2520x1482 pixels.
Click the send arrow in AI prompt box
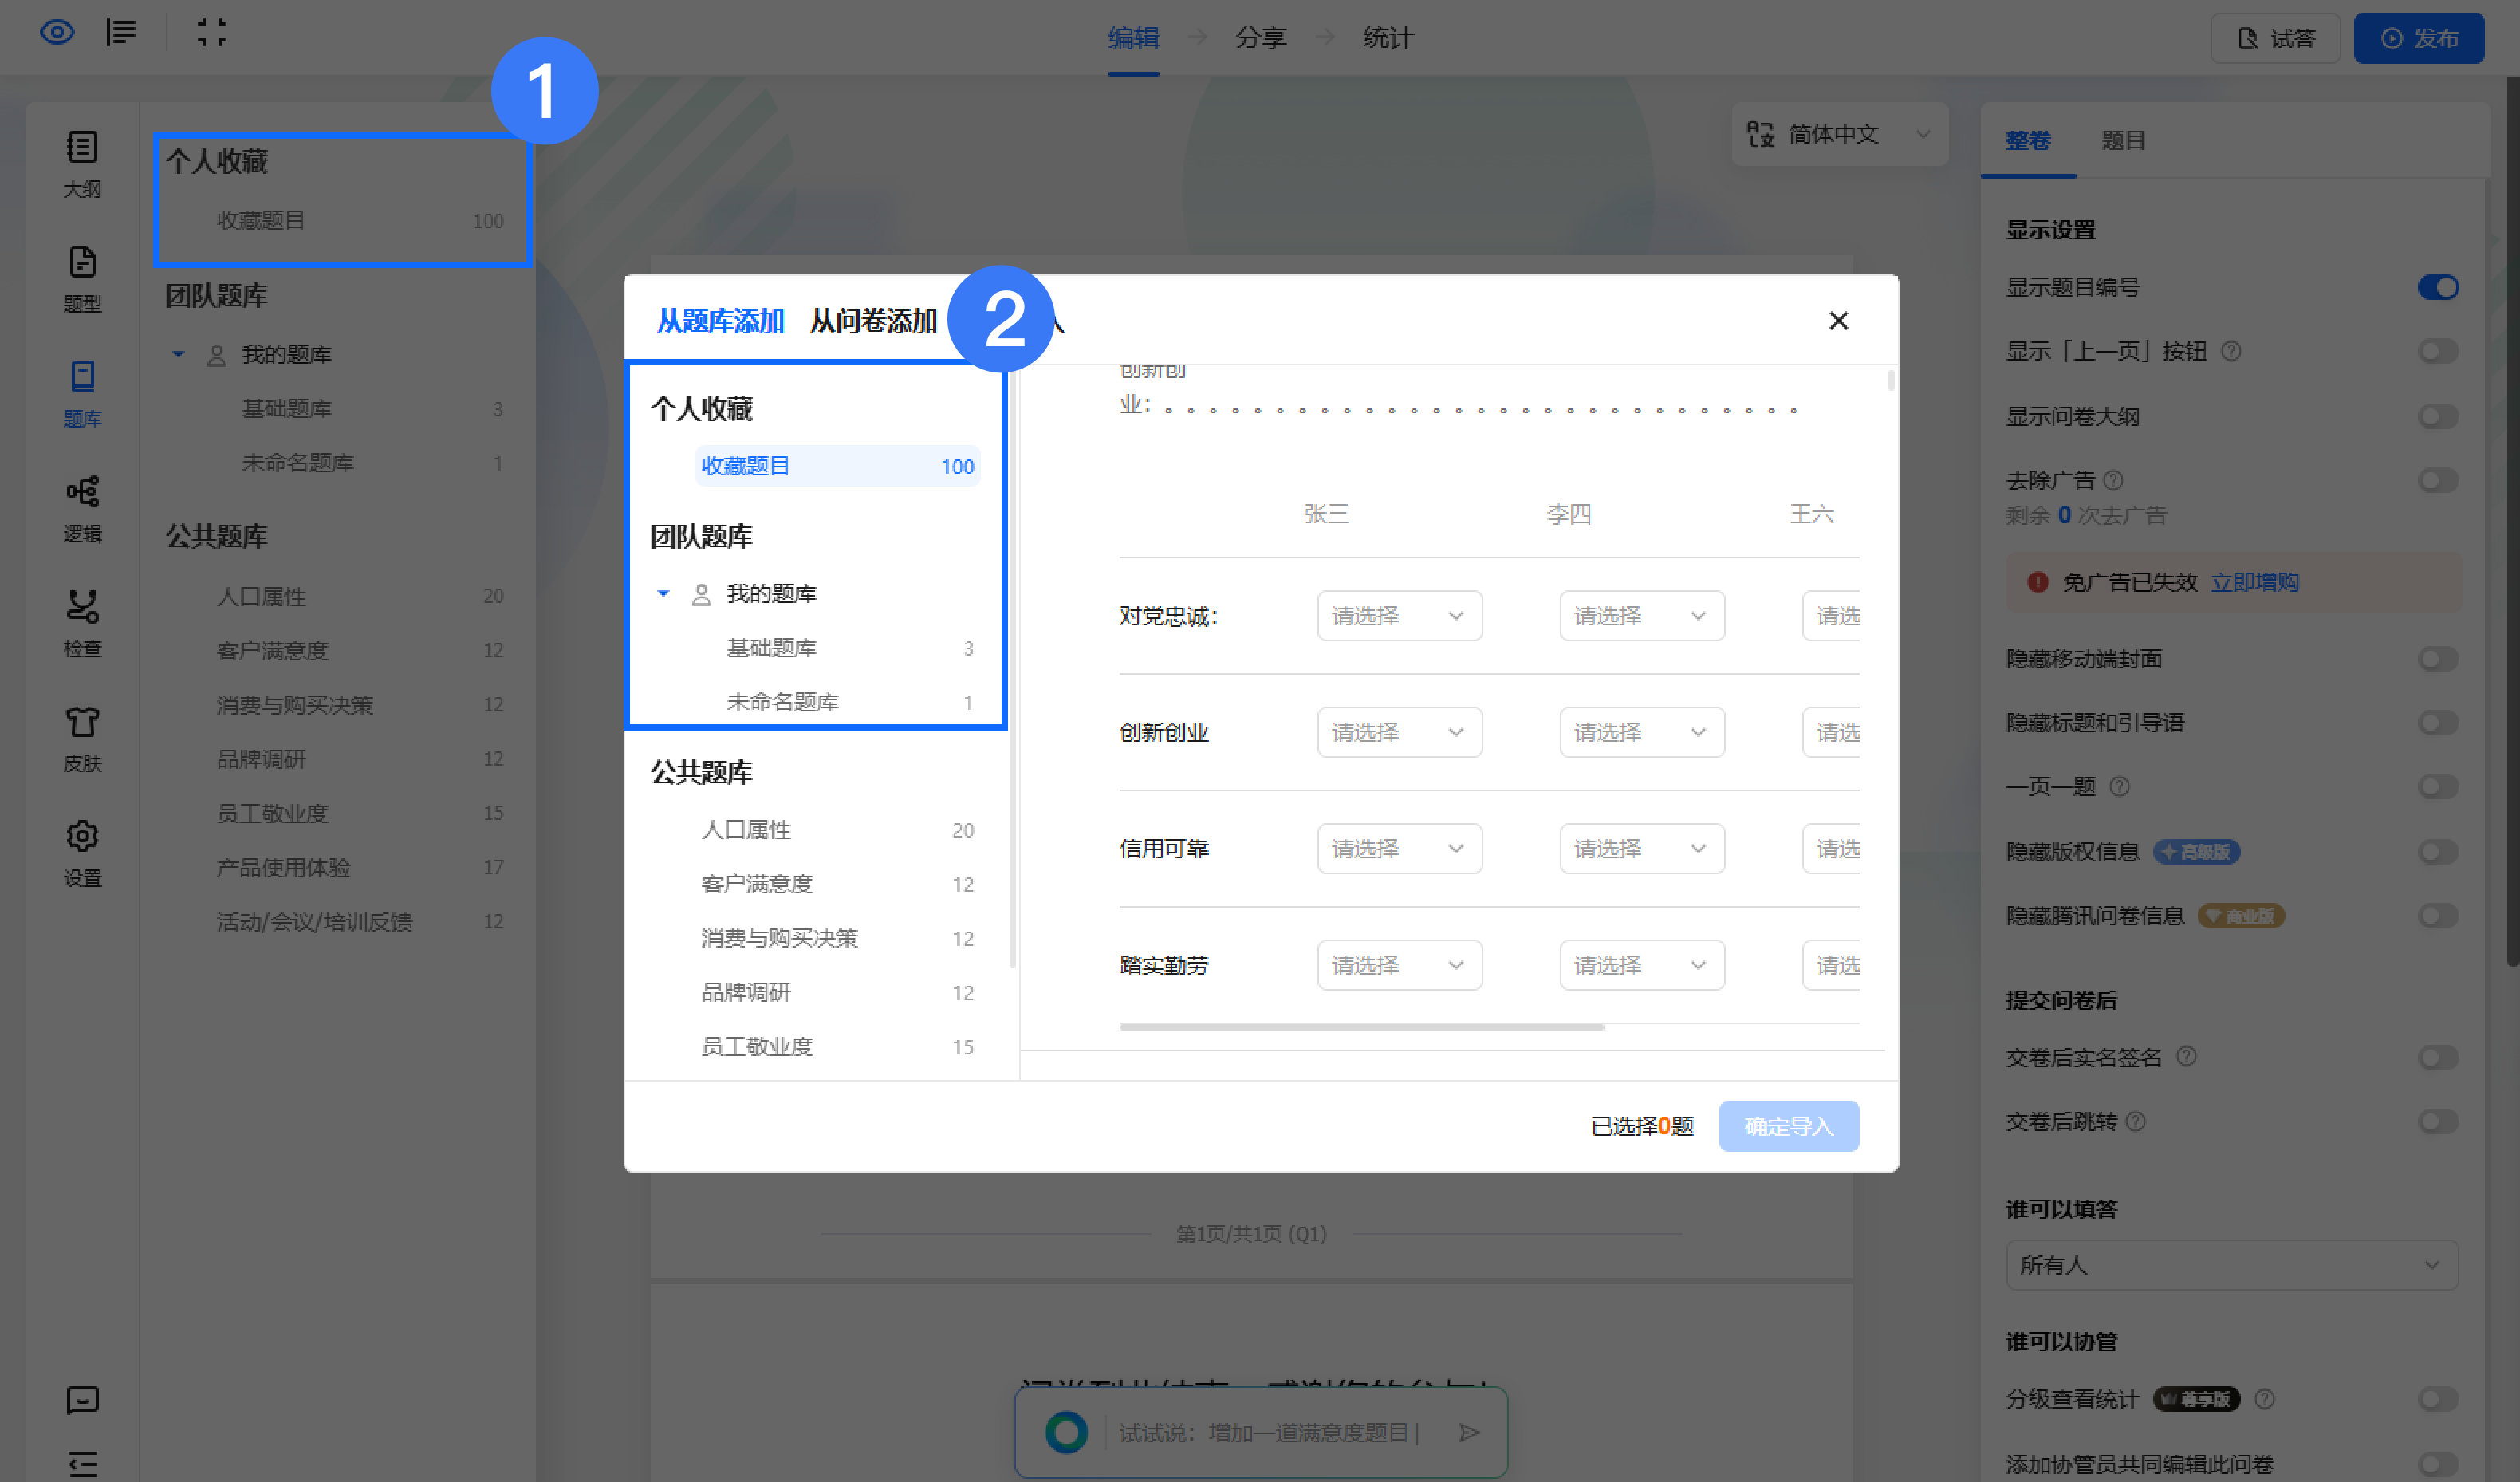click(1469, 1433)
